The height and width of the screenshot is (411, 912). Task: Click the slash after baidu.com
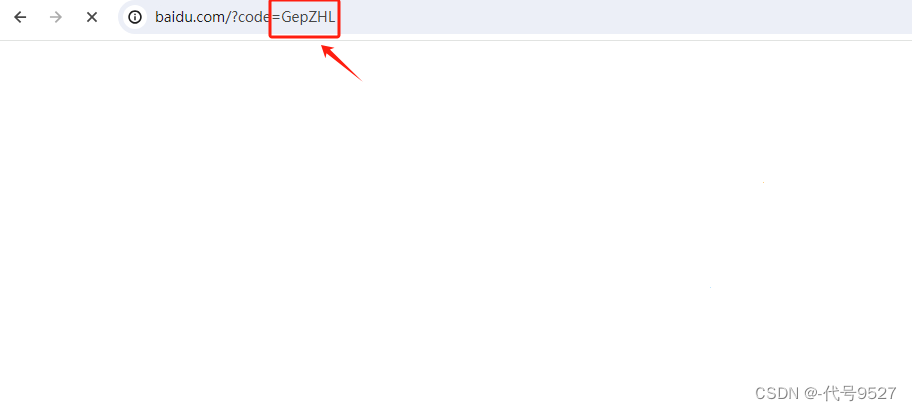point(226,17)
